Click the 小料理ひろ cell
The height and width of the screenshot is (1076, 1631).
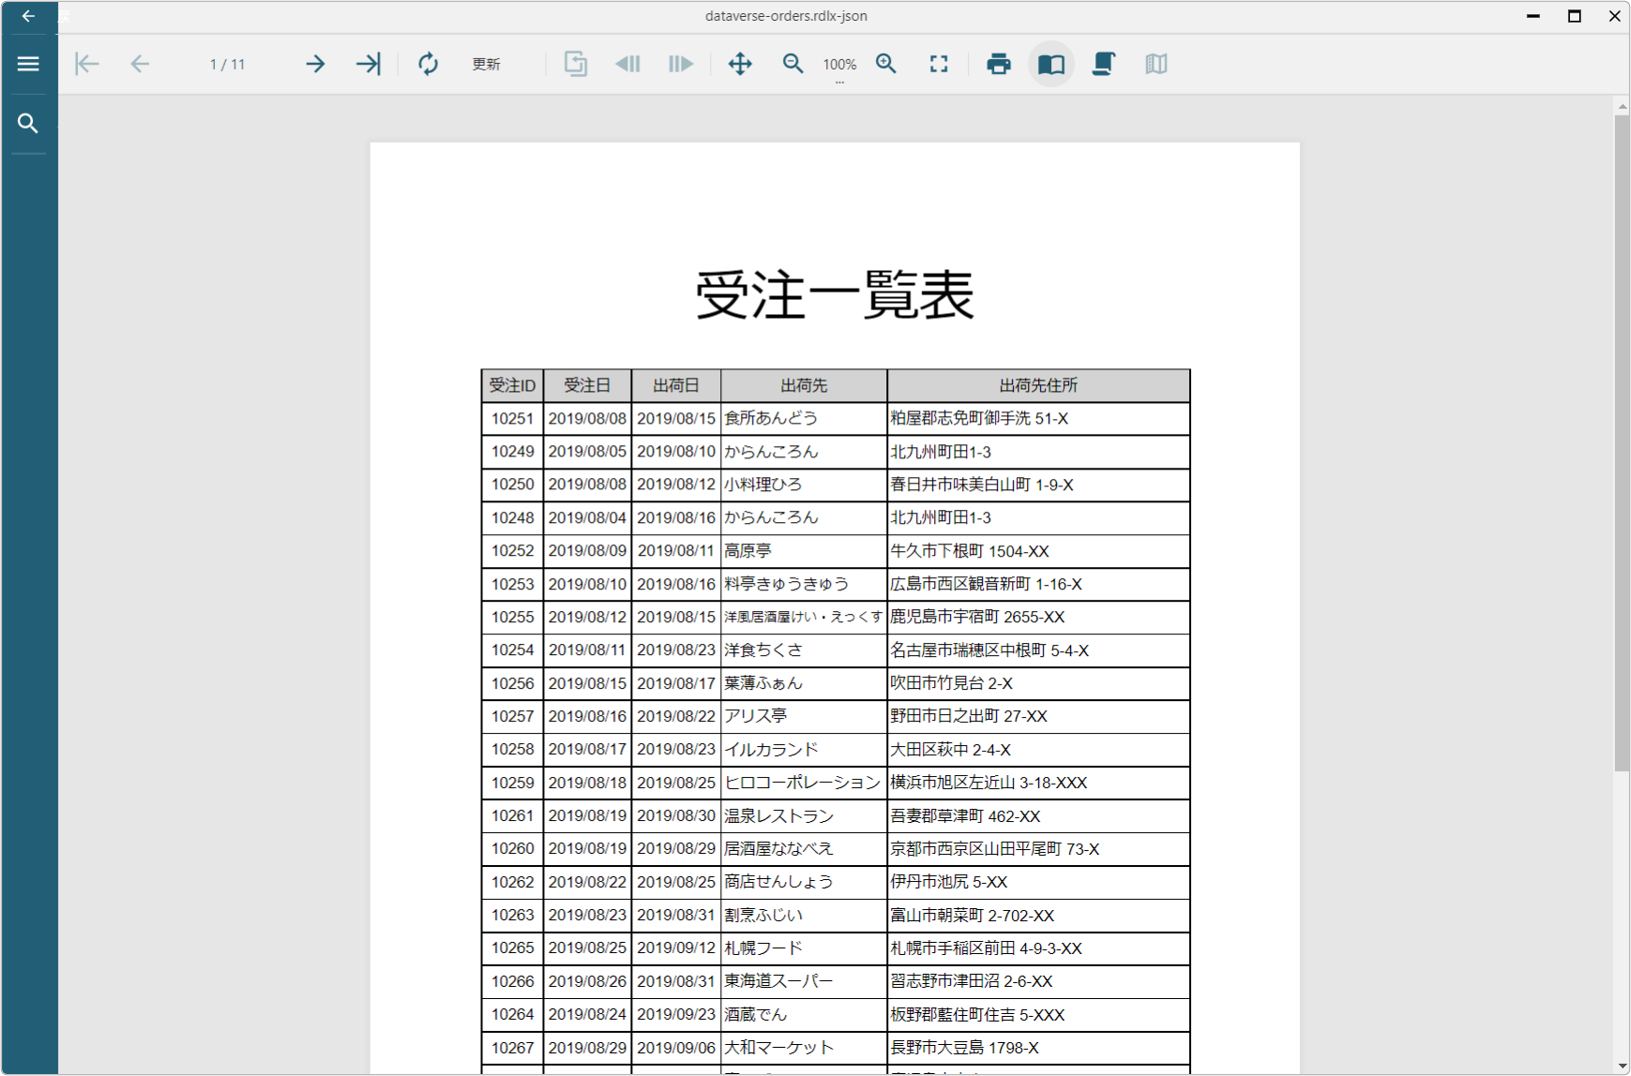(804, 485)
